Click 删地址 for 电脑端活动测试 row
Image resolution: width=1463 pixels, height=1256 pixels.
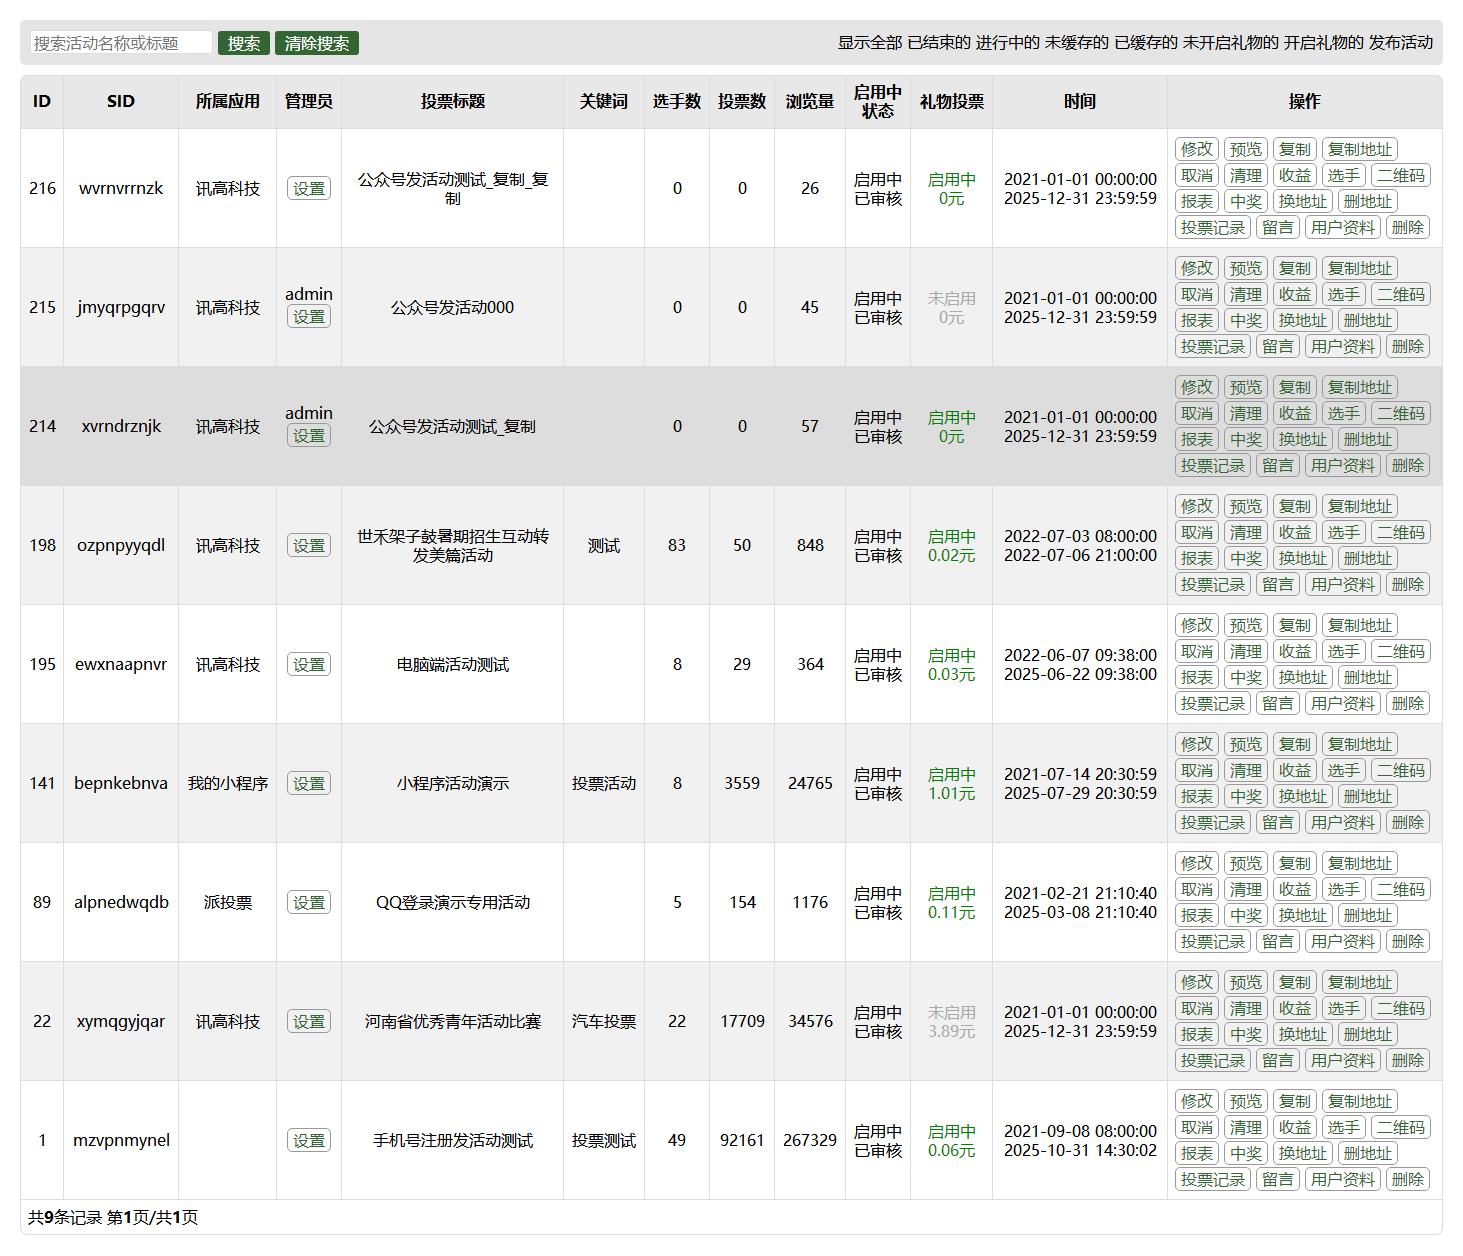point(1368,677)
